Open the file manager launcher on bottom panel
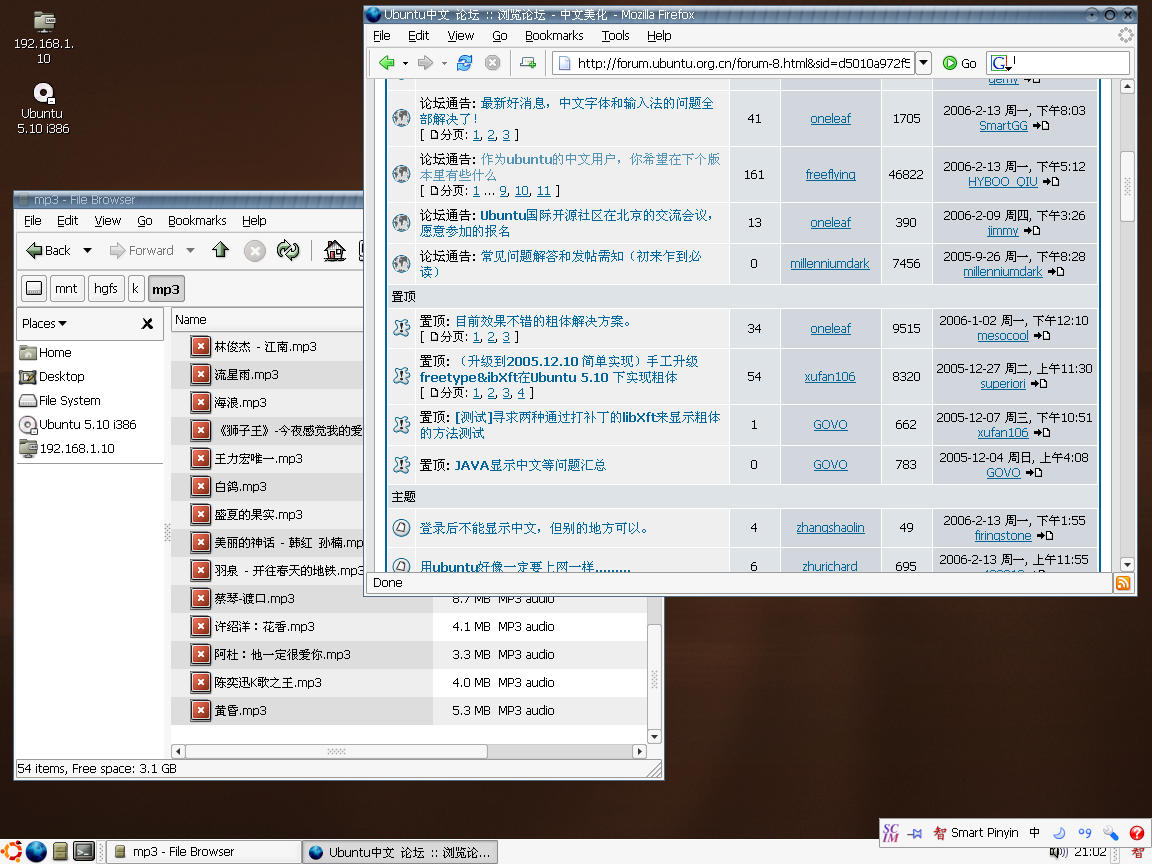The image size is (1152, 864). coord(60,852)
